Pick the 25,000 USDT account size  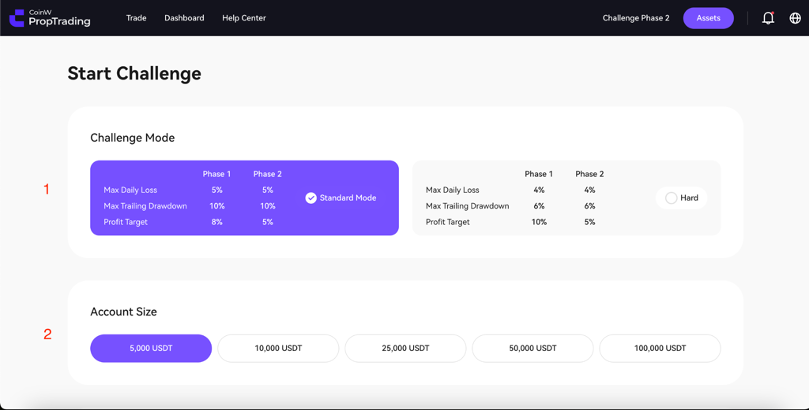pos(405,348)
